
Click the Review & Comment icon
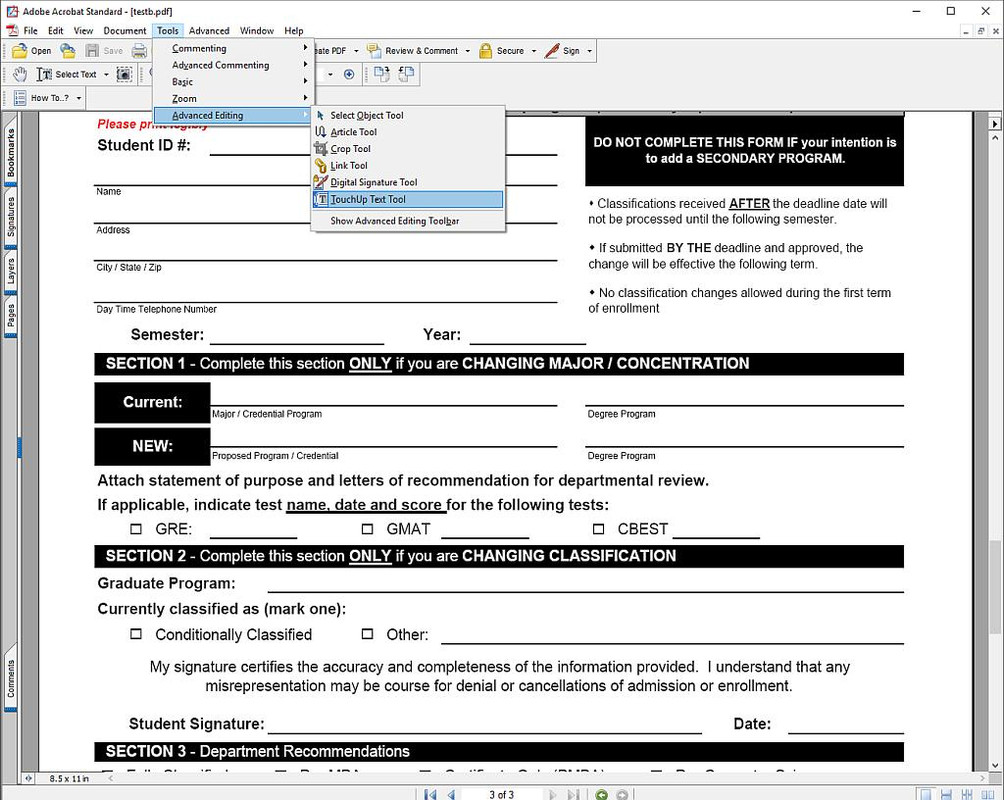click(x=374, y=51)
